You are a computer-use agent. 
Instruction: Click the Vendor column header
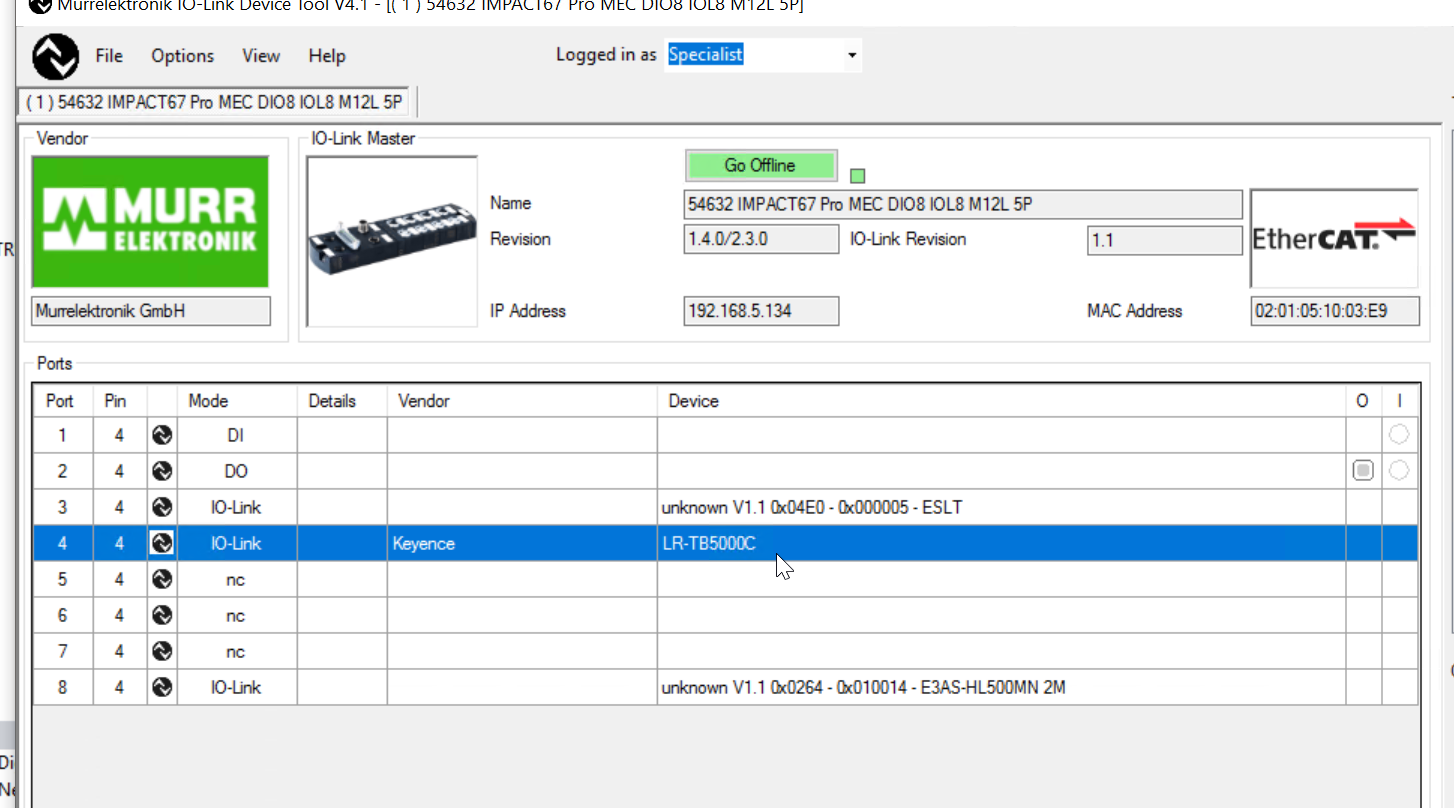(x=522, y=401)
